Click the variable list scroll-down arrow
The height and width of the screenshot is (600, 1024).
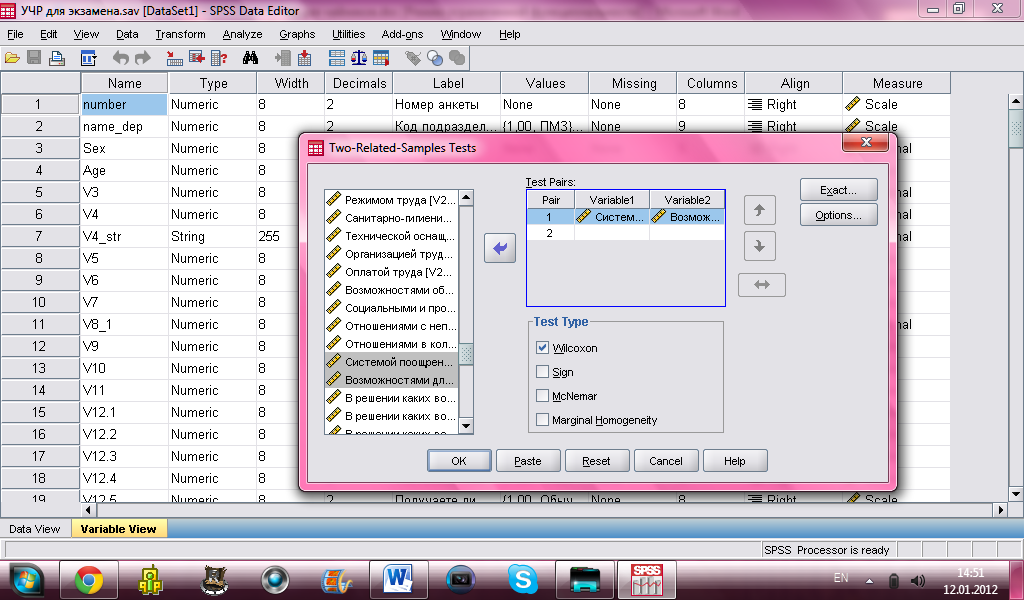466,426
